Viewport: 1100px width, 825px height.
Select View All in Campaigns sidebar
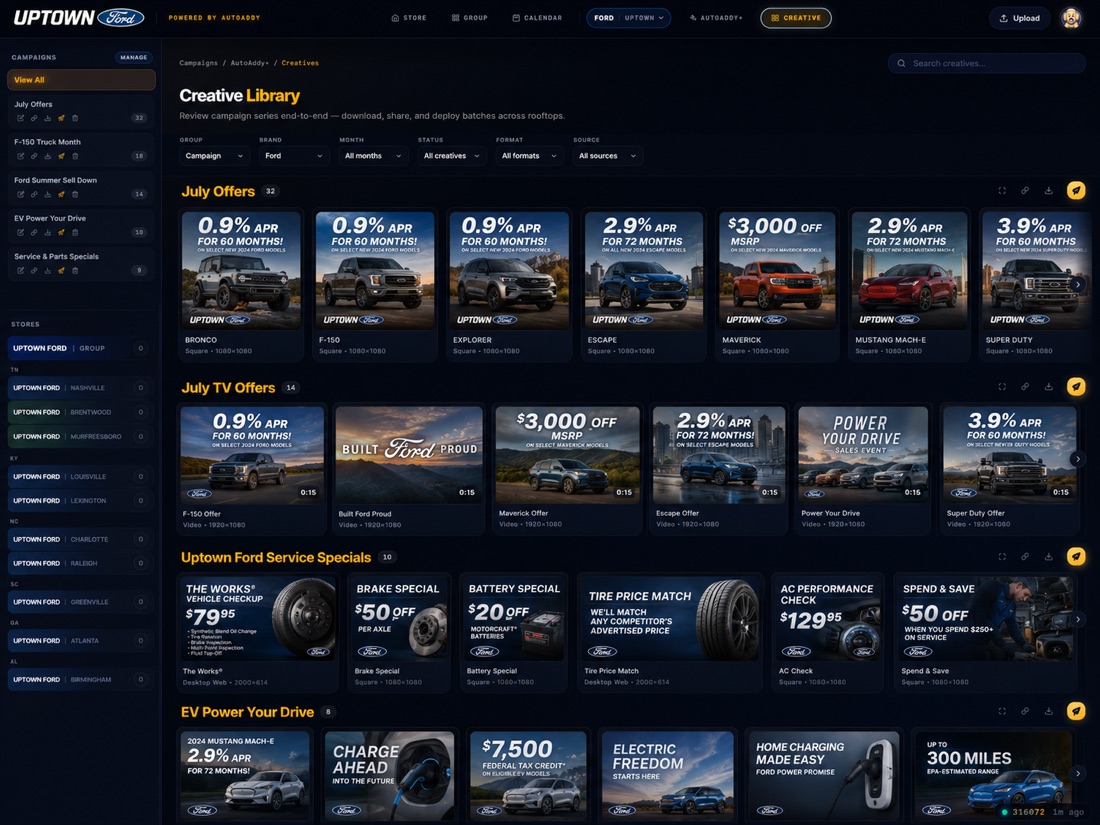81,80
